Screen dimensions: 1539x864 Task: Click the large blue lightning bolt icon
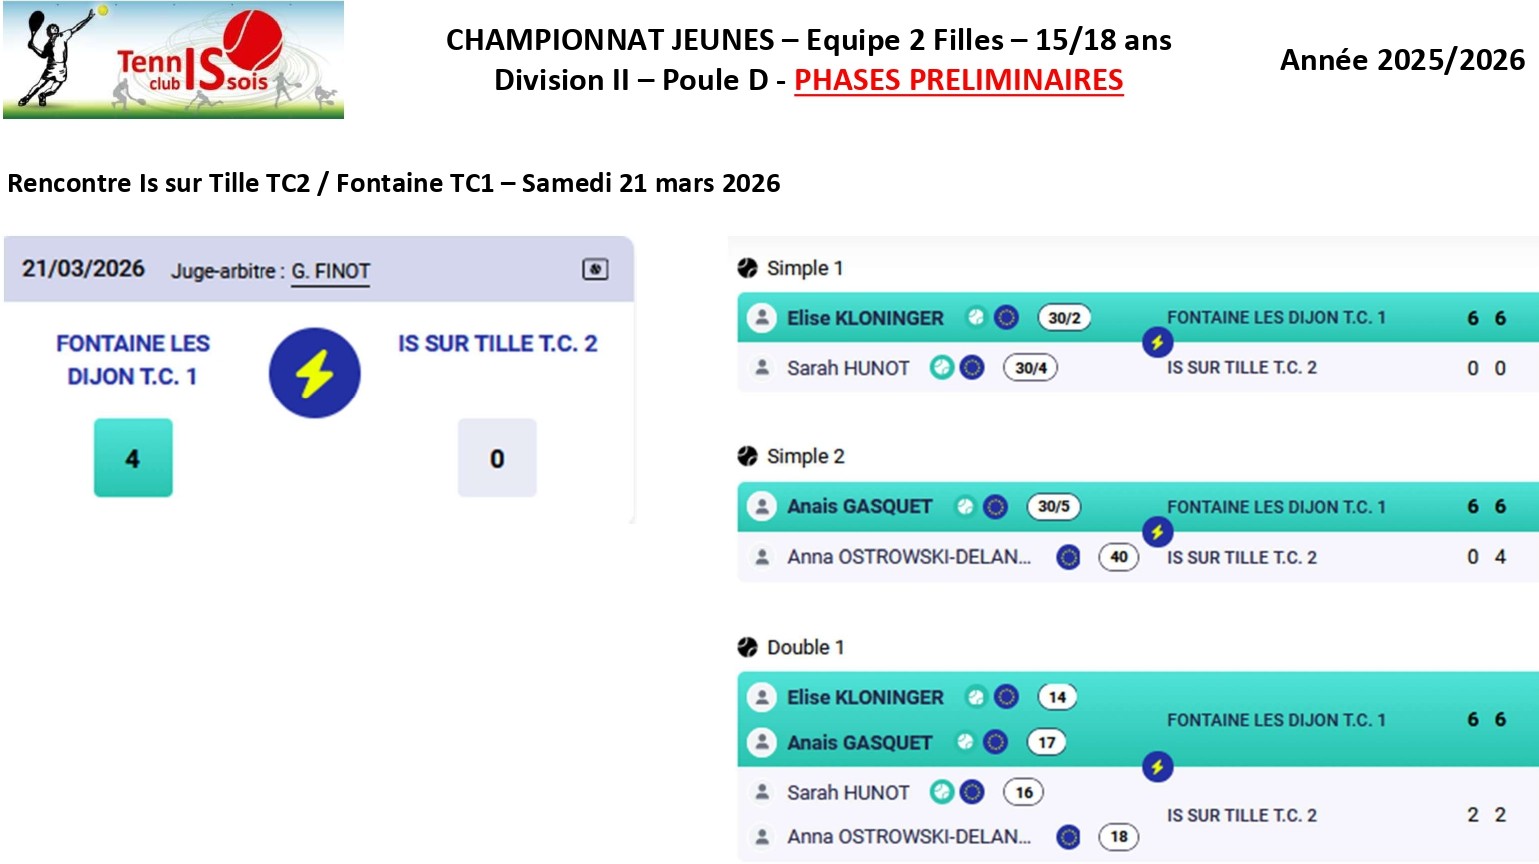(x=314, y=373)
